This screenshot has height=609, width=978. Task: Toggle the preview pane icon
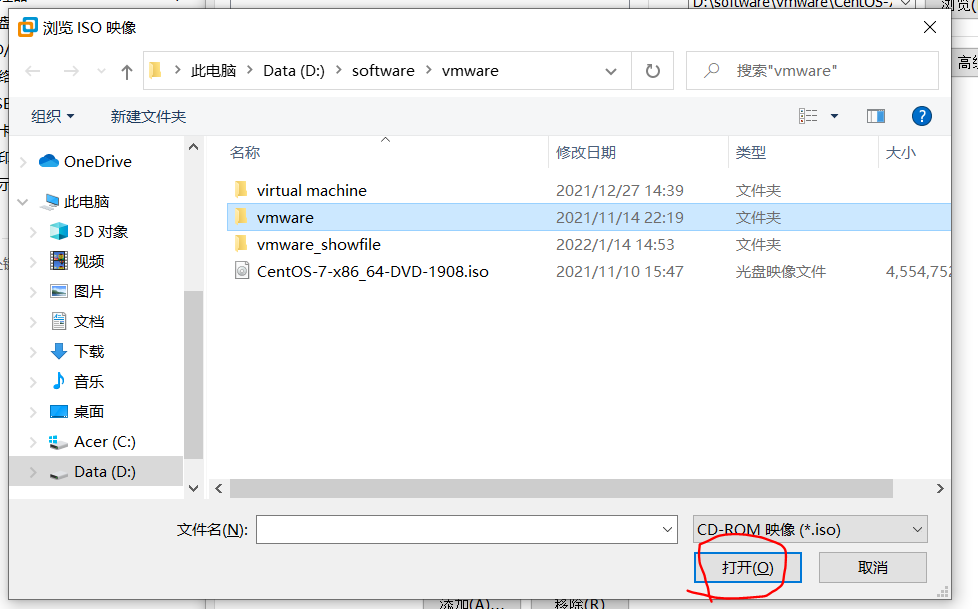tap(875, 116)
